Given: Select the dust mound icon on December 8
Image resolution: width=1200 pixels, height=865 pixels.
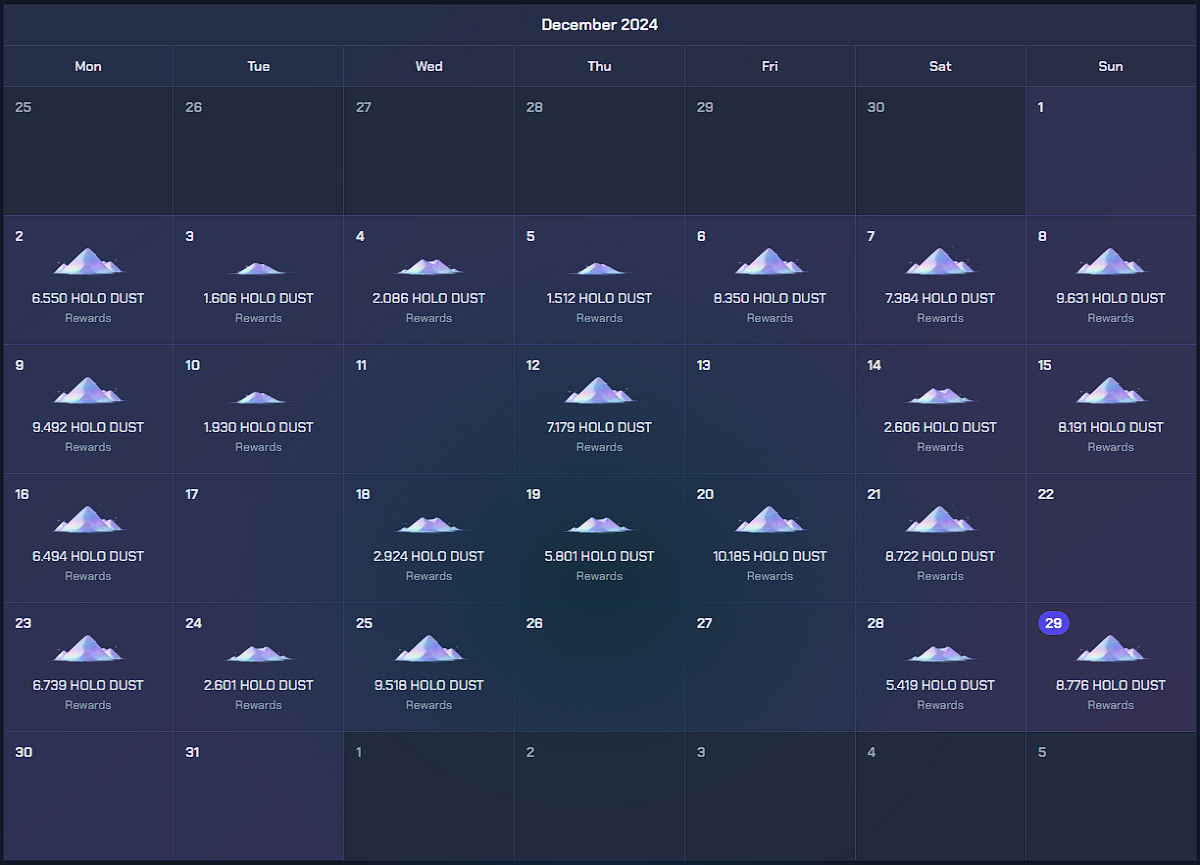Looking at the screenshot, I should pyautogui.click(x=1111, y=261).
